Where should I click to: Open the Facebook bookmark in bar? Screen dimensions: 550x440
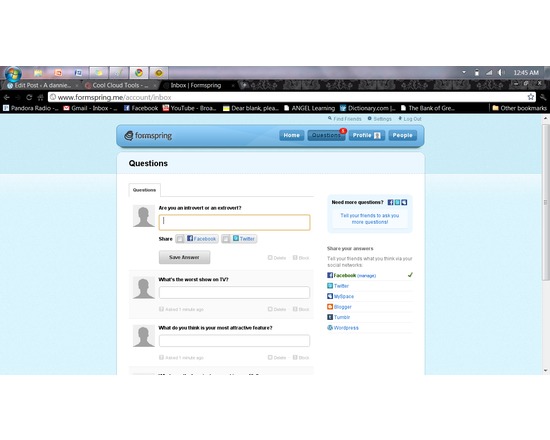(x=141, y=108)
